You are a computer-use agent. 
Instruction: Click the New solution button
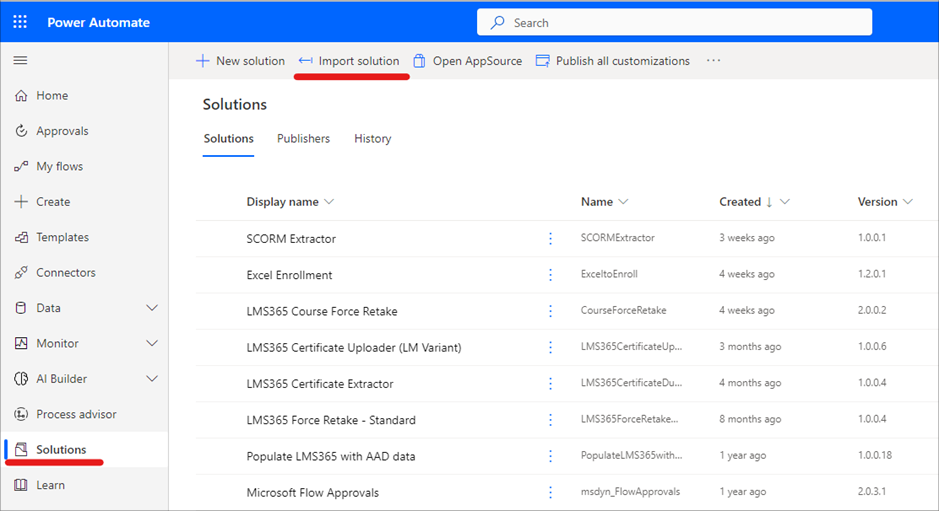click(x=240, y=61)
